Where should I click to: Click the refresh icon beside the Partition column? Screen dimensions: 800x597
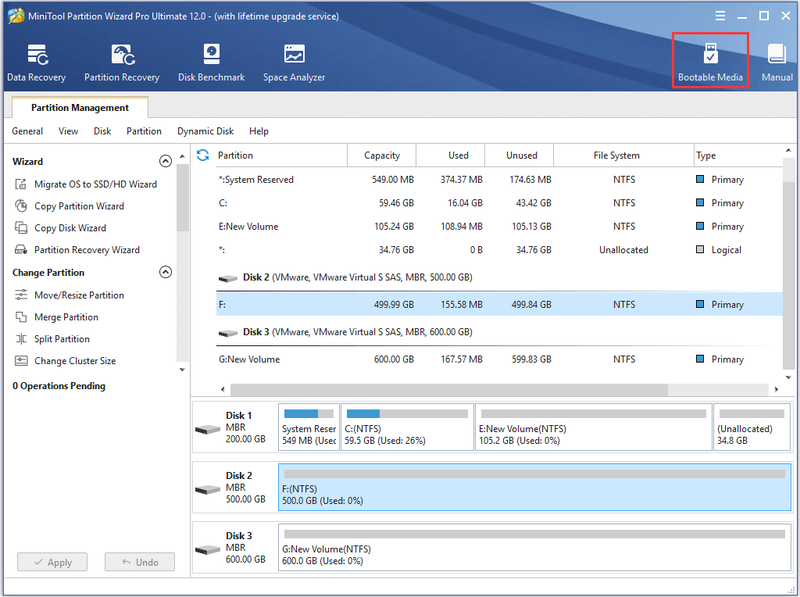[203, 155]
